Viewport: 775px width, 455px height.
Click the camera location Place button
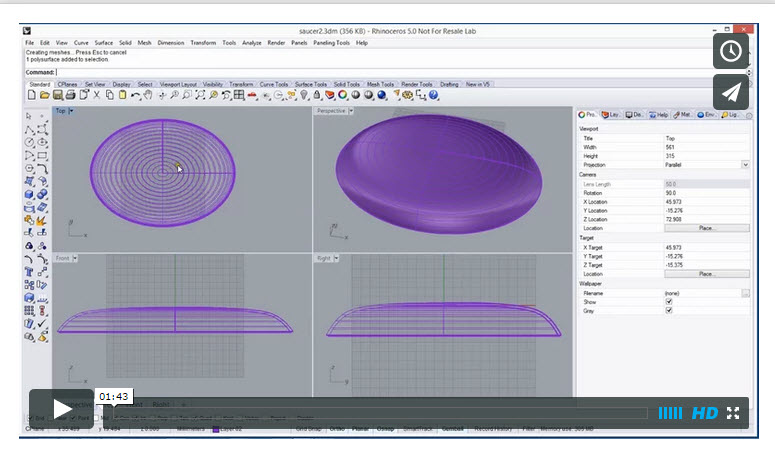coord(706,228)
